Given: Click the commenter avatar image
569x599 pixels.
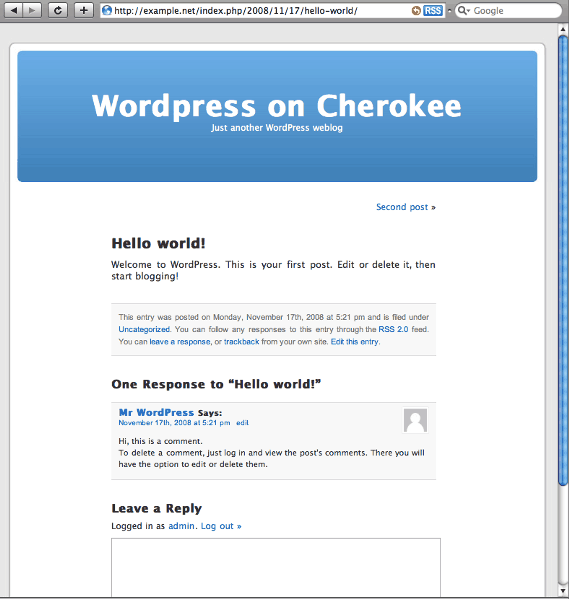Looking at the screenshot, I should (x=415, y=420).
